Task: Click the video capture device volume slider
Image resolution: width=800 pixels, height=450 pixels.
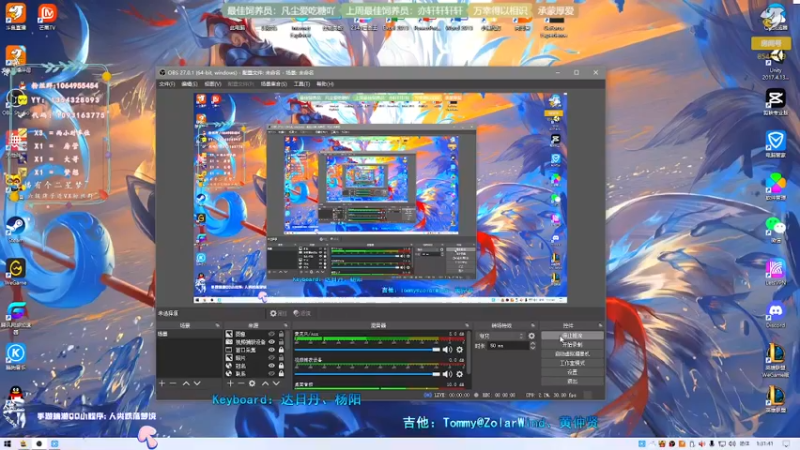Action: 367,374
